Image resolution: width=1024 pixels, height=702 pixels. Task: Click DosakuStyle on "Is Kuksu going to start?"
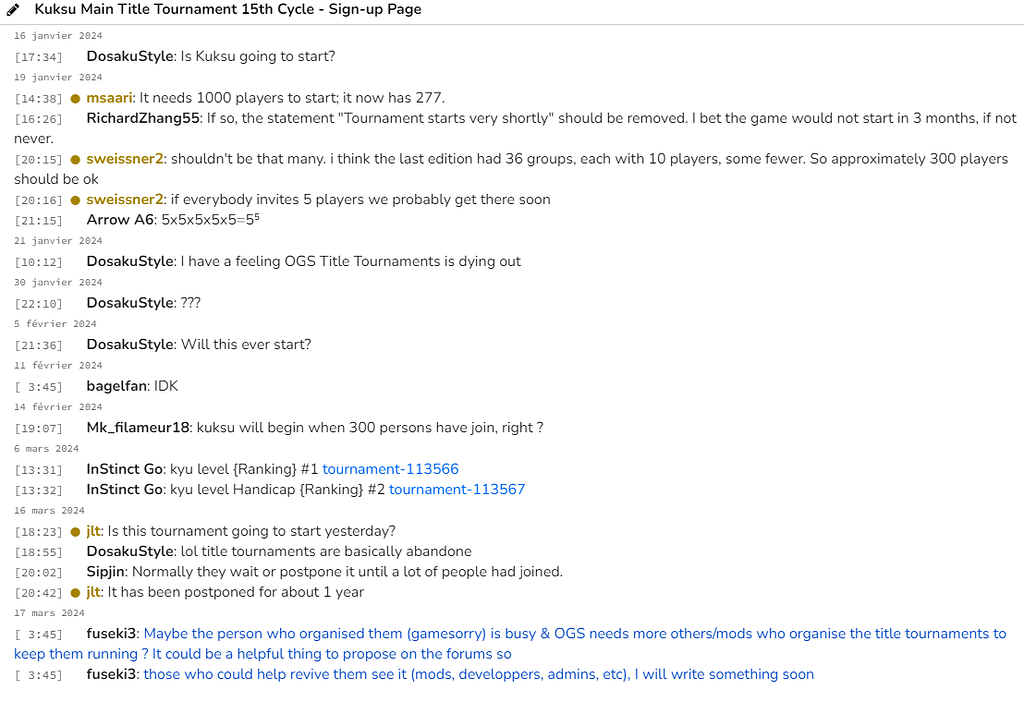pyautogui.click(x=130, y=57)
